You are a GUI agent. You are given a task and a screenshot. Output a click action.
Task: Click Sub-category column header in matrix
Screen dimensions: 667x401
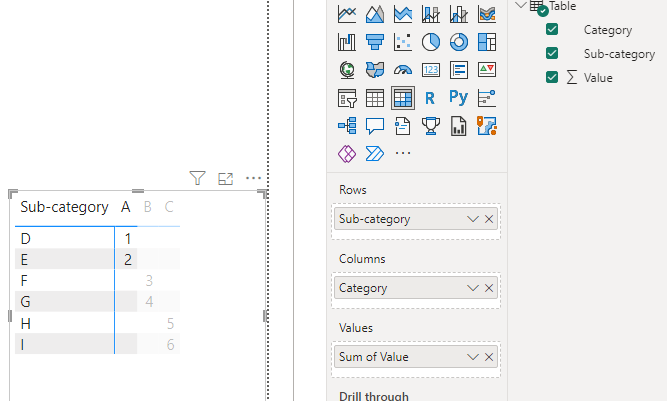(64, 207)
